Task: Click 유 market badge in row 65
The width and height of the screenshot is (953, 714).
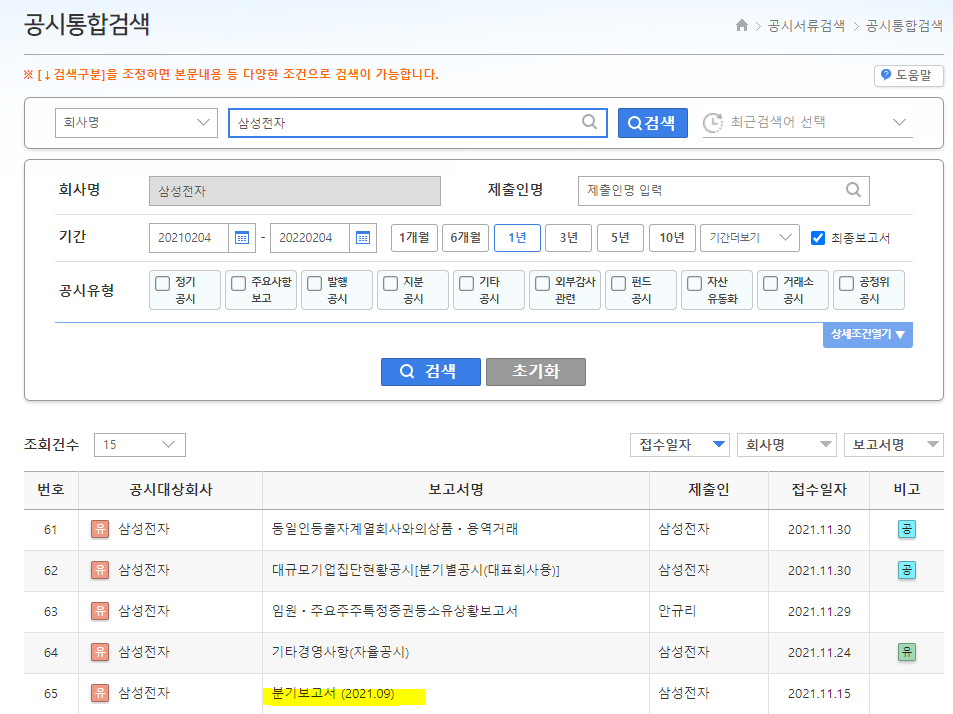Action: point(100,693)
